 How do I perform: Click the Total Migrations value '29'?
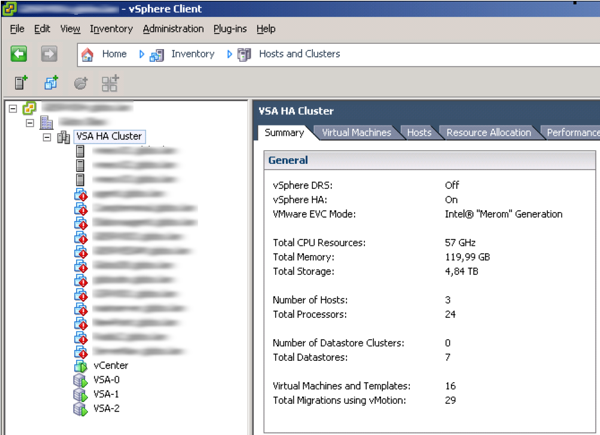pos(450,400)
